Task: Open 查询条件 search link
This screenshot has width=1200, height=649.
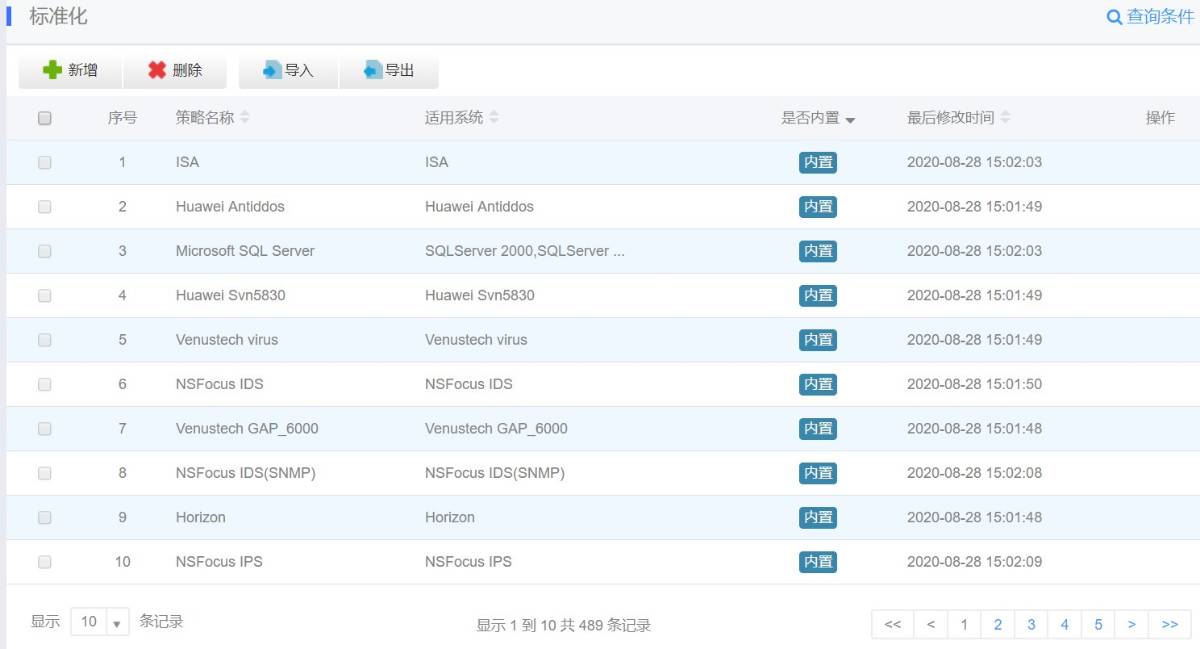Action: click(1150, 17)
